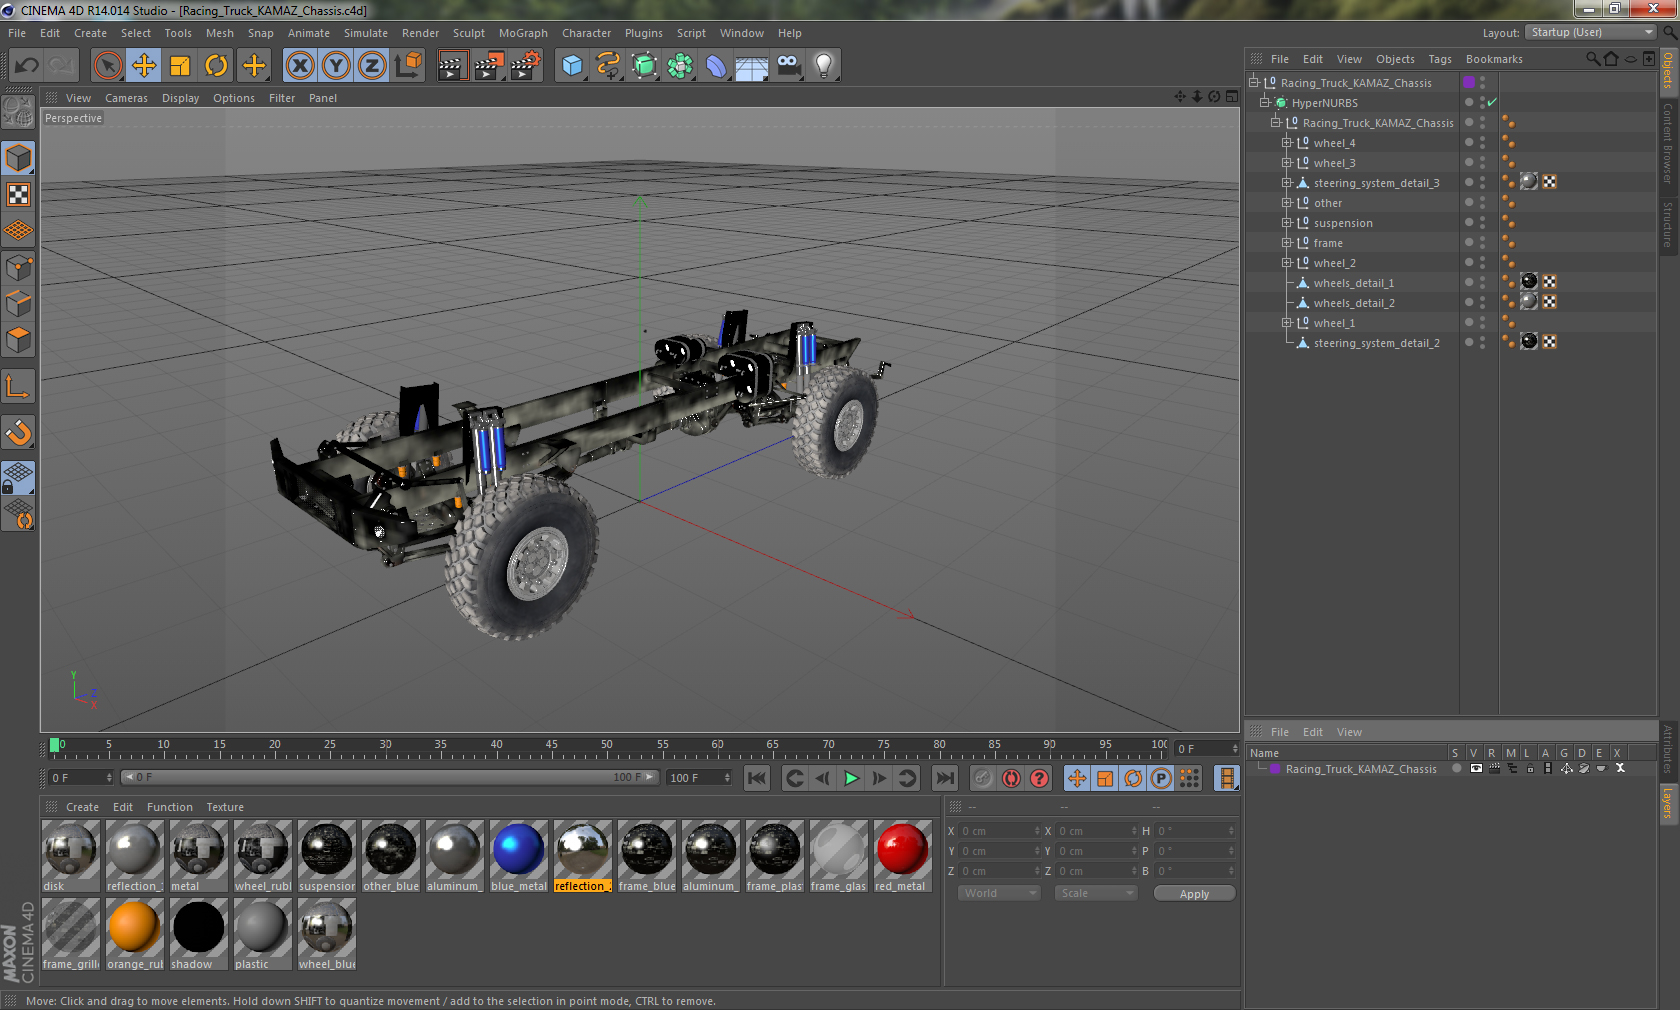Expand the wheel_1 object
The height and width of the screenshot is (1010, 1680).
1287,322
